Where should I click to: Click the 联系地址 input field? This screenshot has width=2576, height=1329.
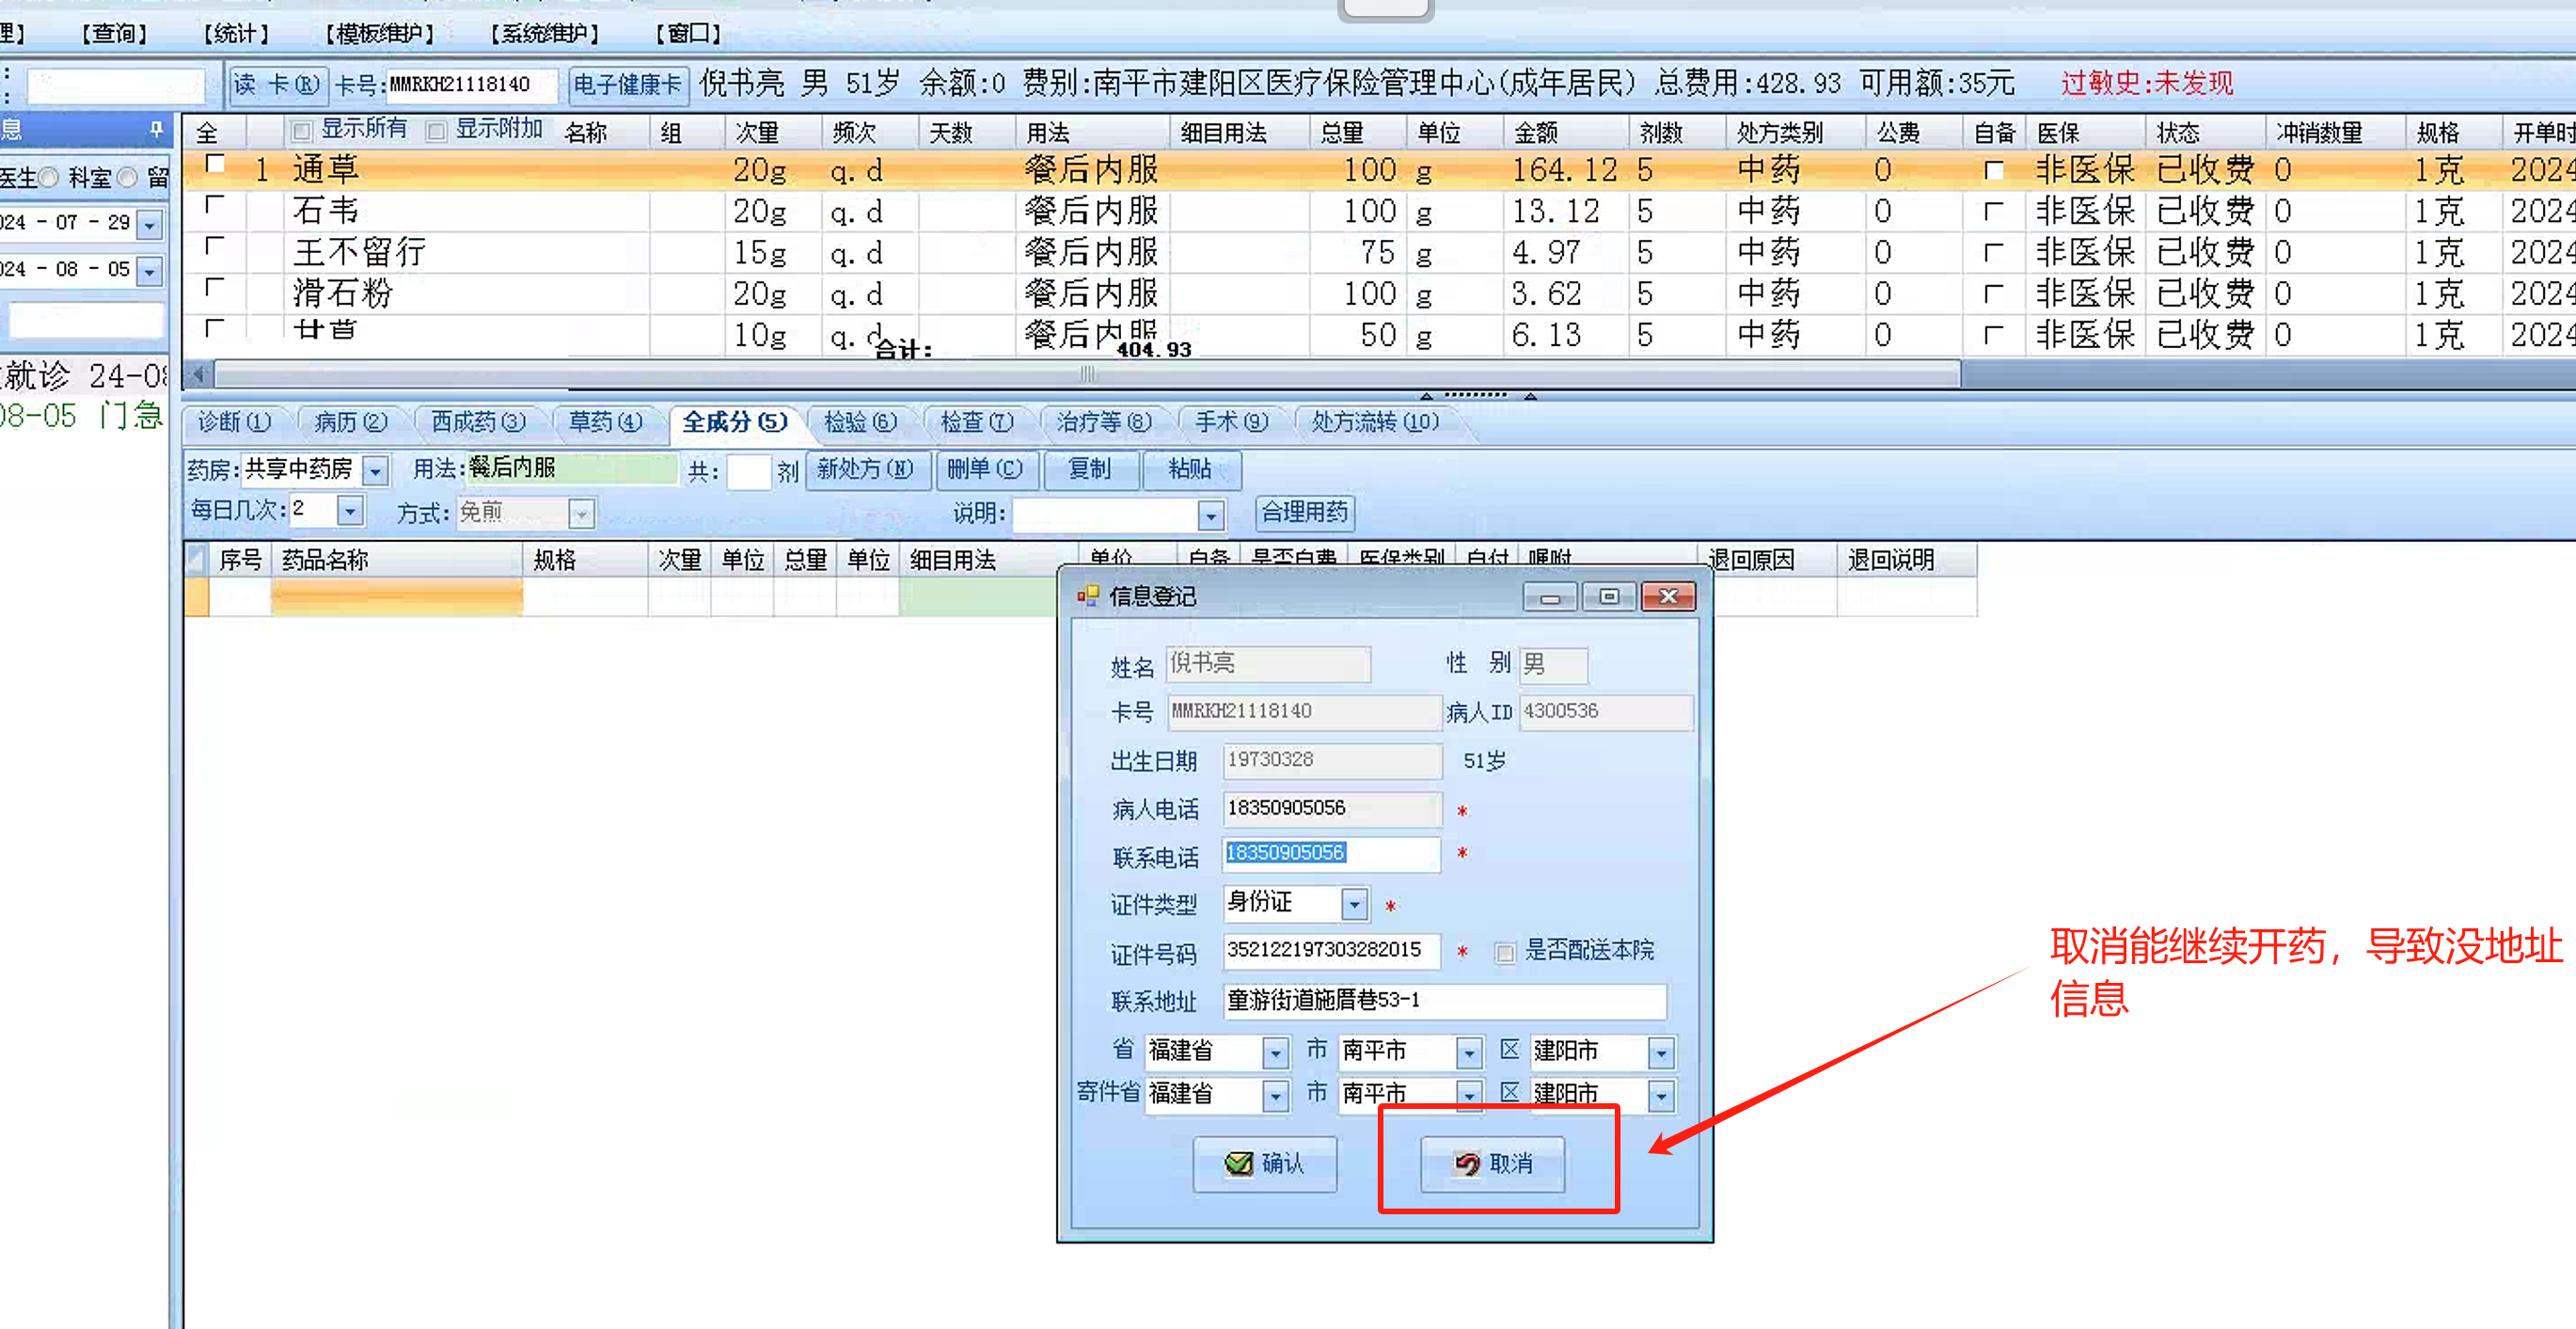point(1443,1000)
